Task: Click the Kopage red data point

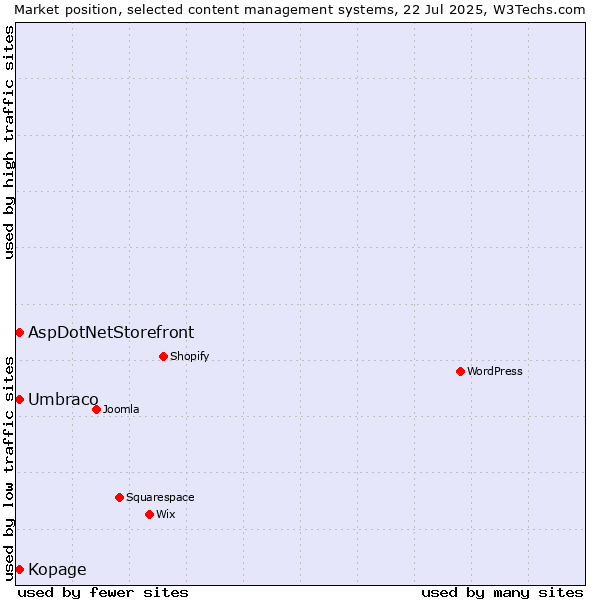Action: [20, 570]
